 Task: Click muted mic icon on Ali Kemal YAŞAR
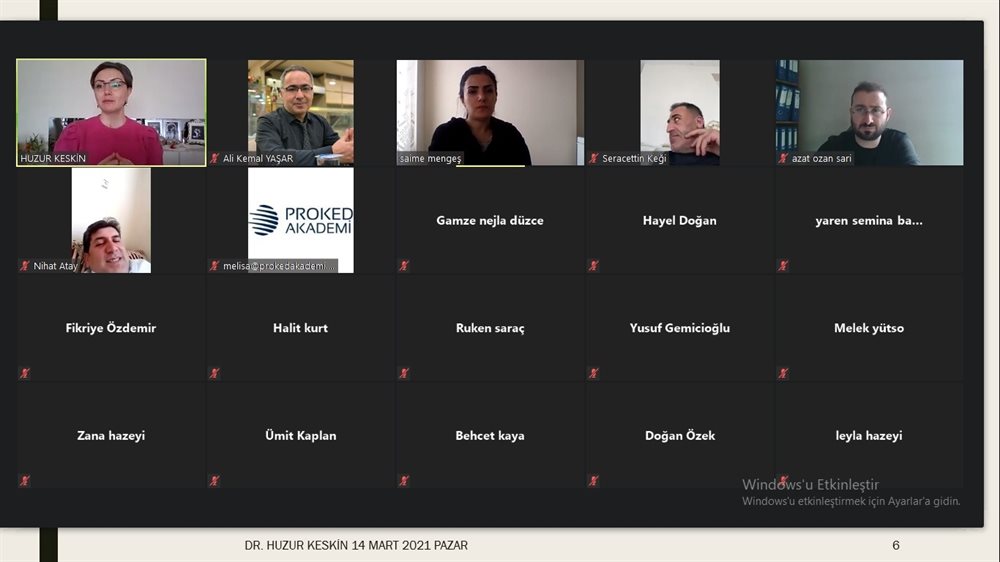(x=214, y=158)
